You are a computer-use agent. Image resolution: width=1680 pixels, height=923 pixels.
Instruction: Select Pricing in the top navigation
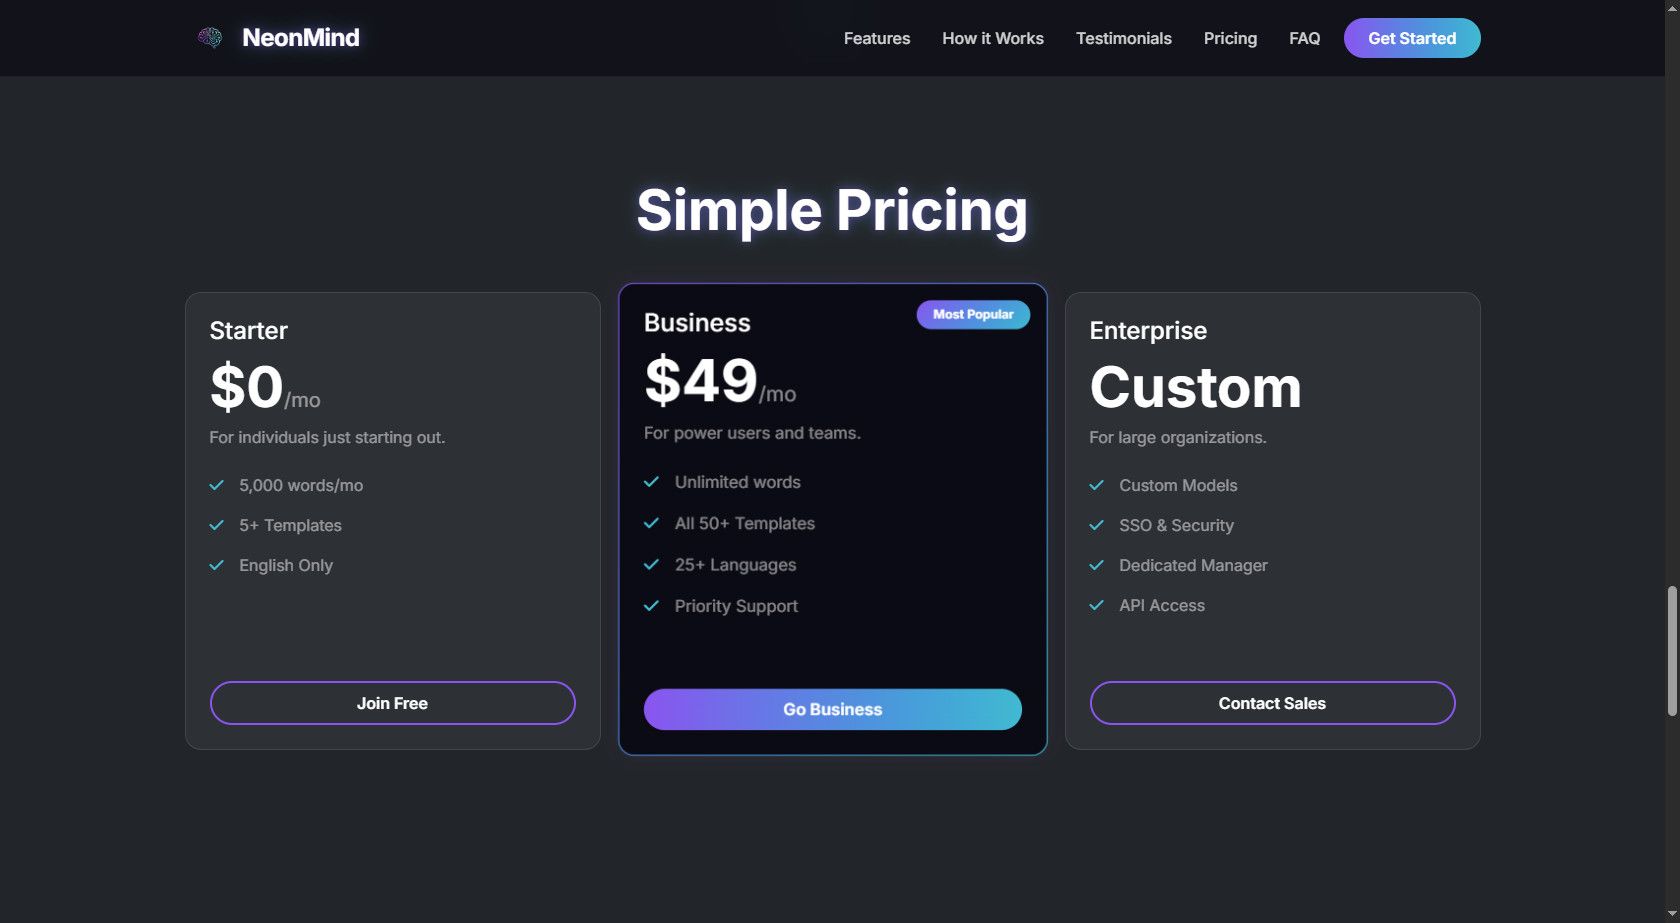1230,38
